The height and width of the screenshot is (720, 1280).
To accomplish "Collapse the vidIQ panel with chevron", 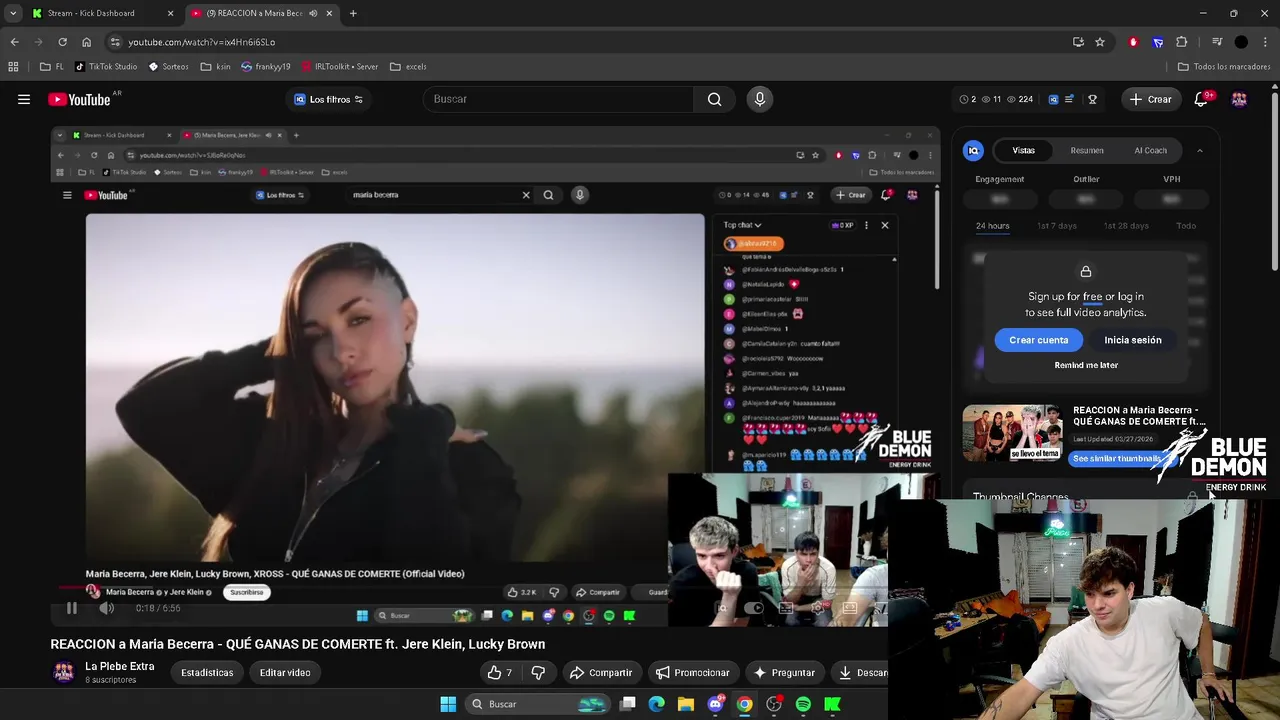I will [x=1199, y=150].
